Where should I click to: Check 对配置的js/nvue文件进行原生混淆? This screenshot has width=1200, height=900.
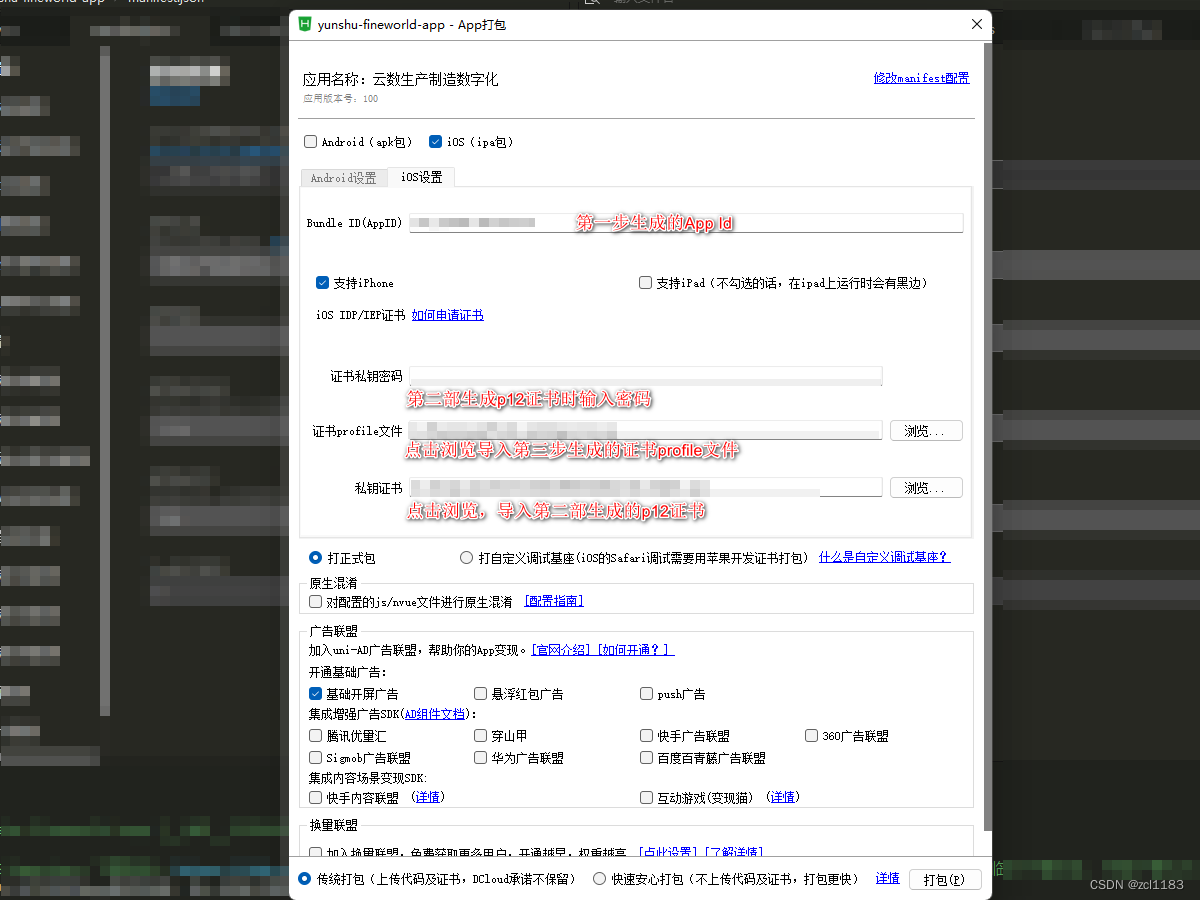[x=315, y=600]
